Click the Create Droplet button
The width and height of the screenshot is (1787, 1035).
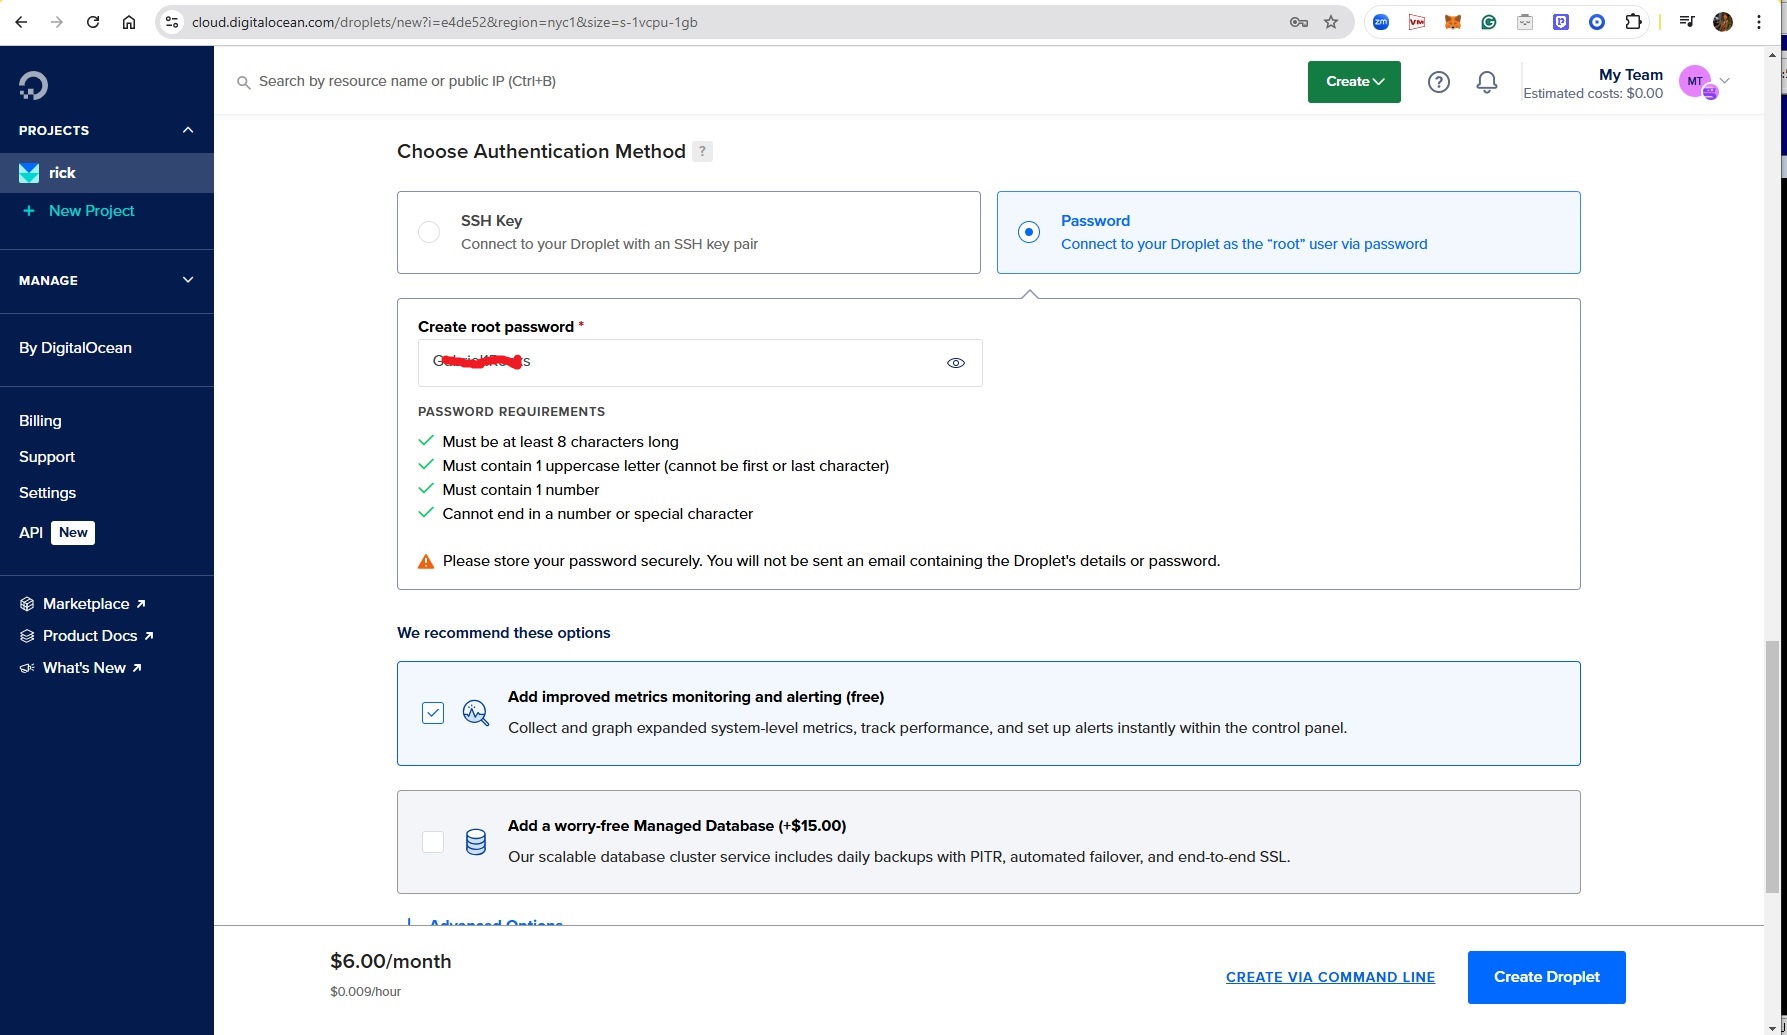pyautogui.click(x=1546, y=977)
